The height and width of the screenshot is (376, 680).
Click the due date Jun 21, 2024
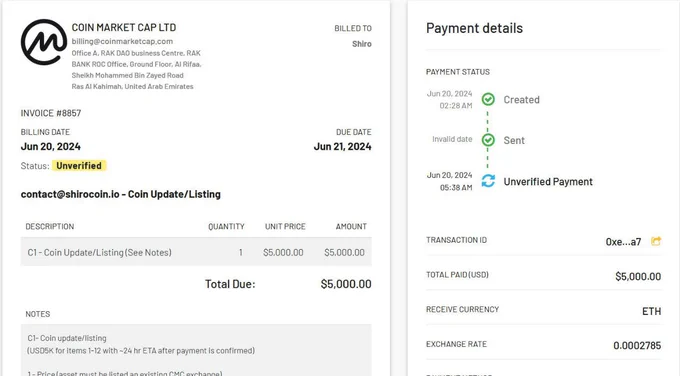[343, 147]
